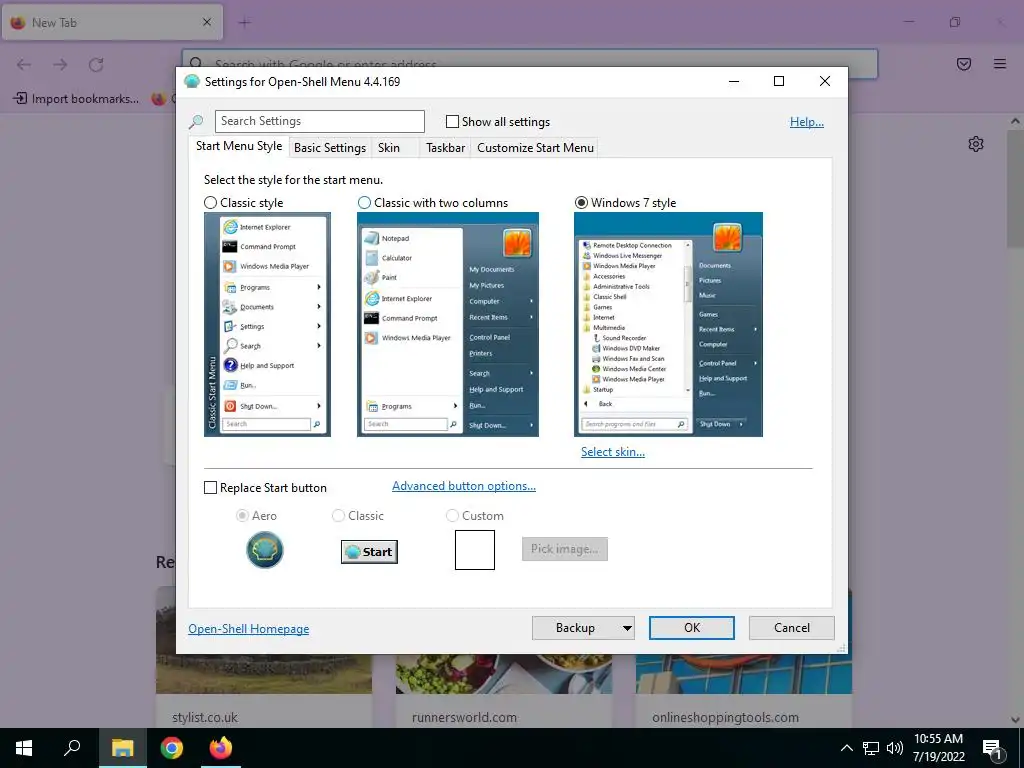Click the Search Settings input field
Image resolution: width=1024 pixels, height=768 pixels.
click(320, 121)
